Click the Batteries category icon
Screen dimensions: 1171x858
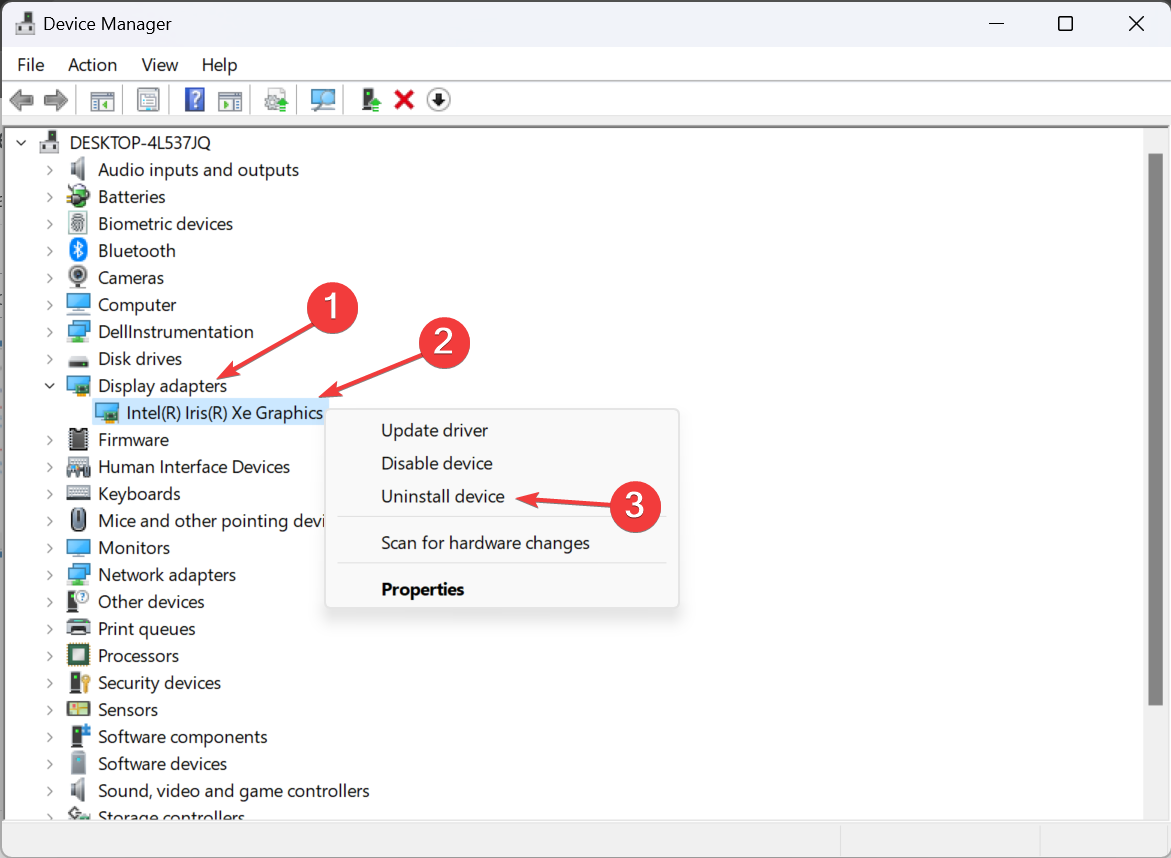[x=78, y=196]
